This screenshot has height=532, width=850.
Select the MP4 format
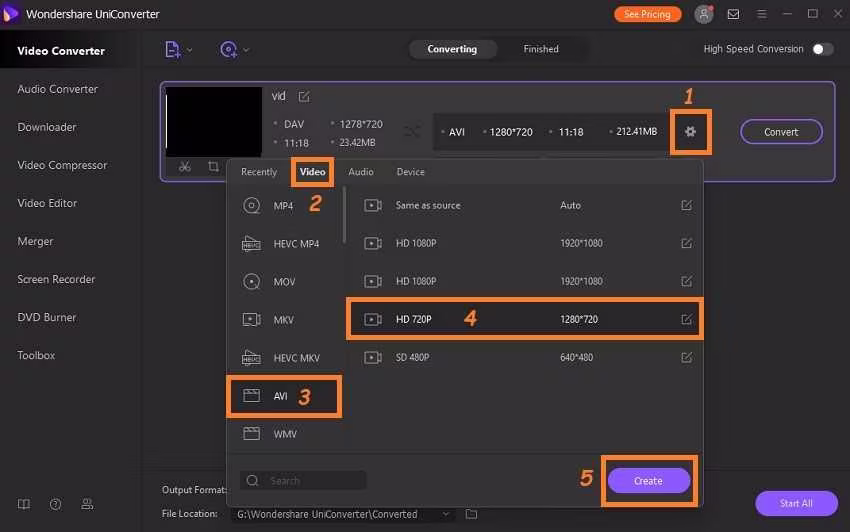pyautogui.click(x=284, y=206)
